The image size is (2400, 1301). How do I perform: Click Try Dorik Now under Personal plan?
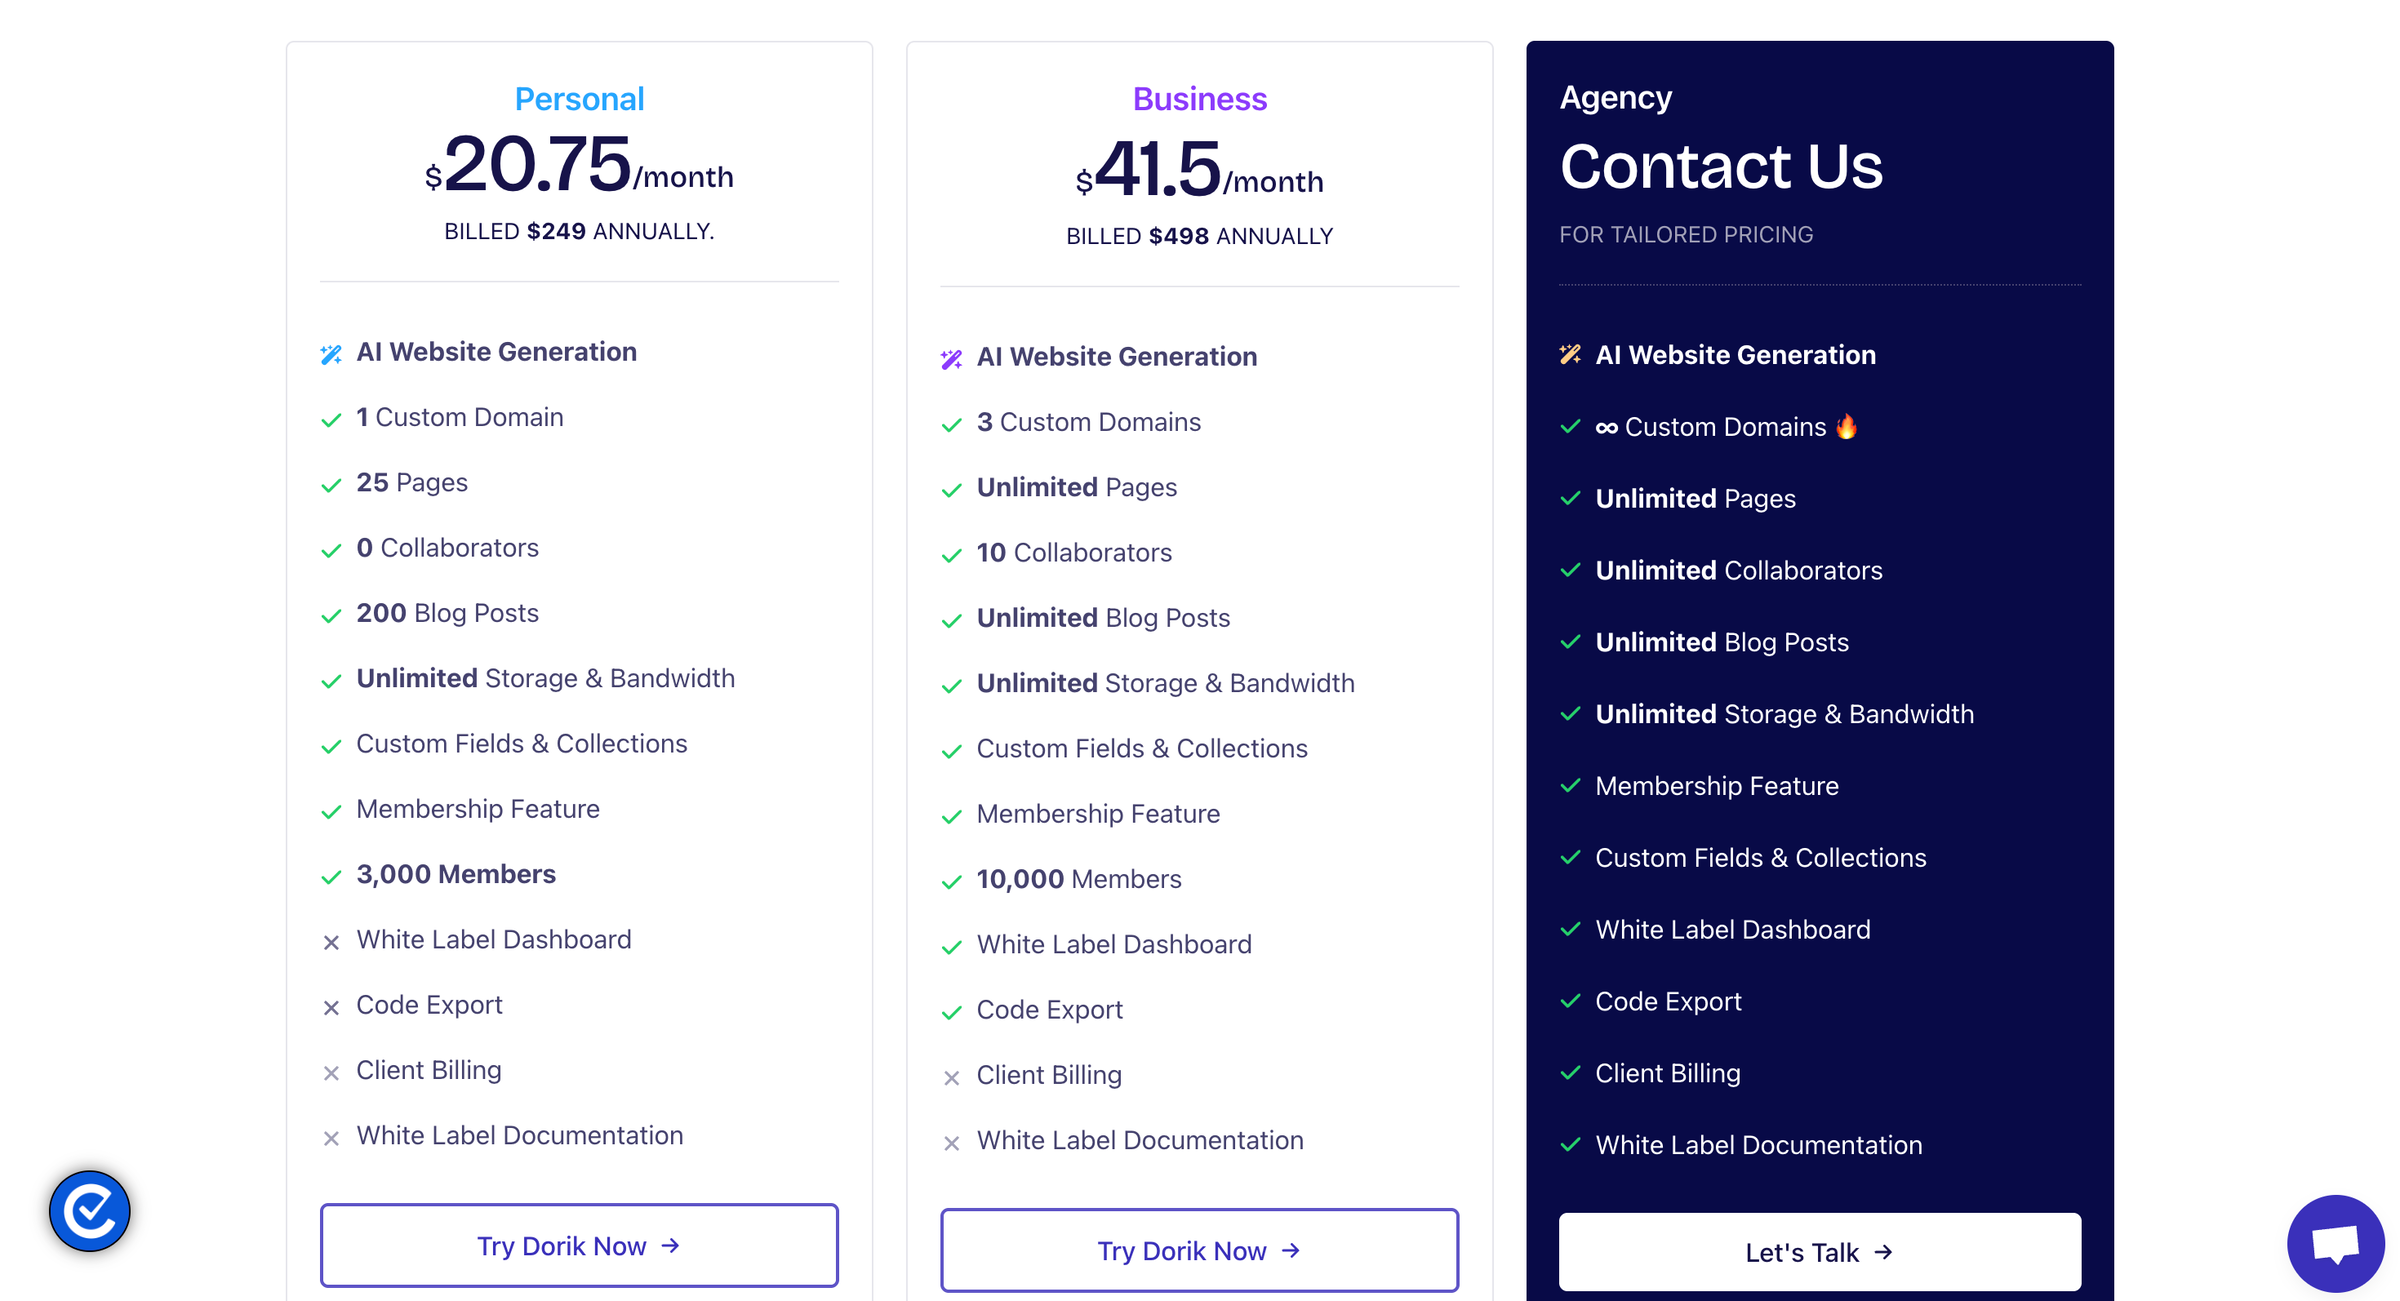click(579, 1245)
